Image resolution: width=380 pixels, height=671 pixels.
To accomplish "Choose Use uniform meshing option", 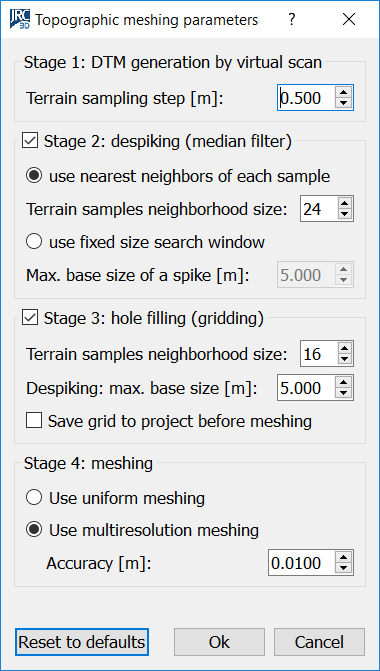I will click(x=34, y=498).
